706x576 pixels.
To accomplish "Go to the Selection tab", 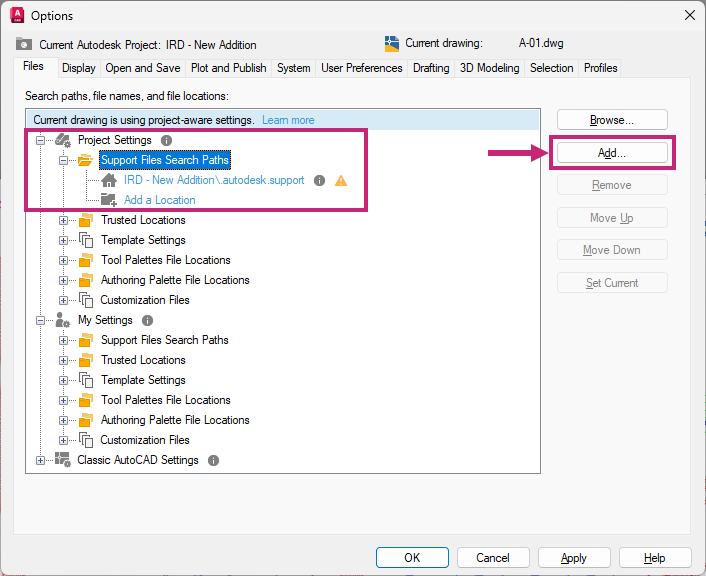I will [552, 68].
